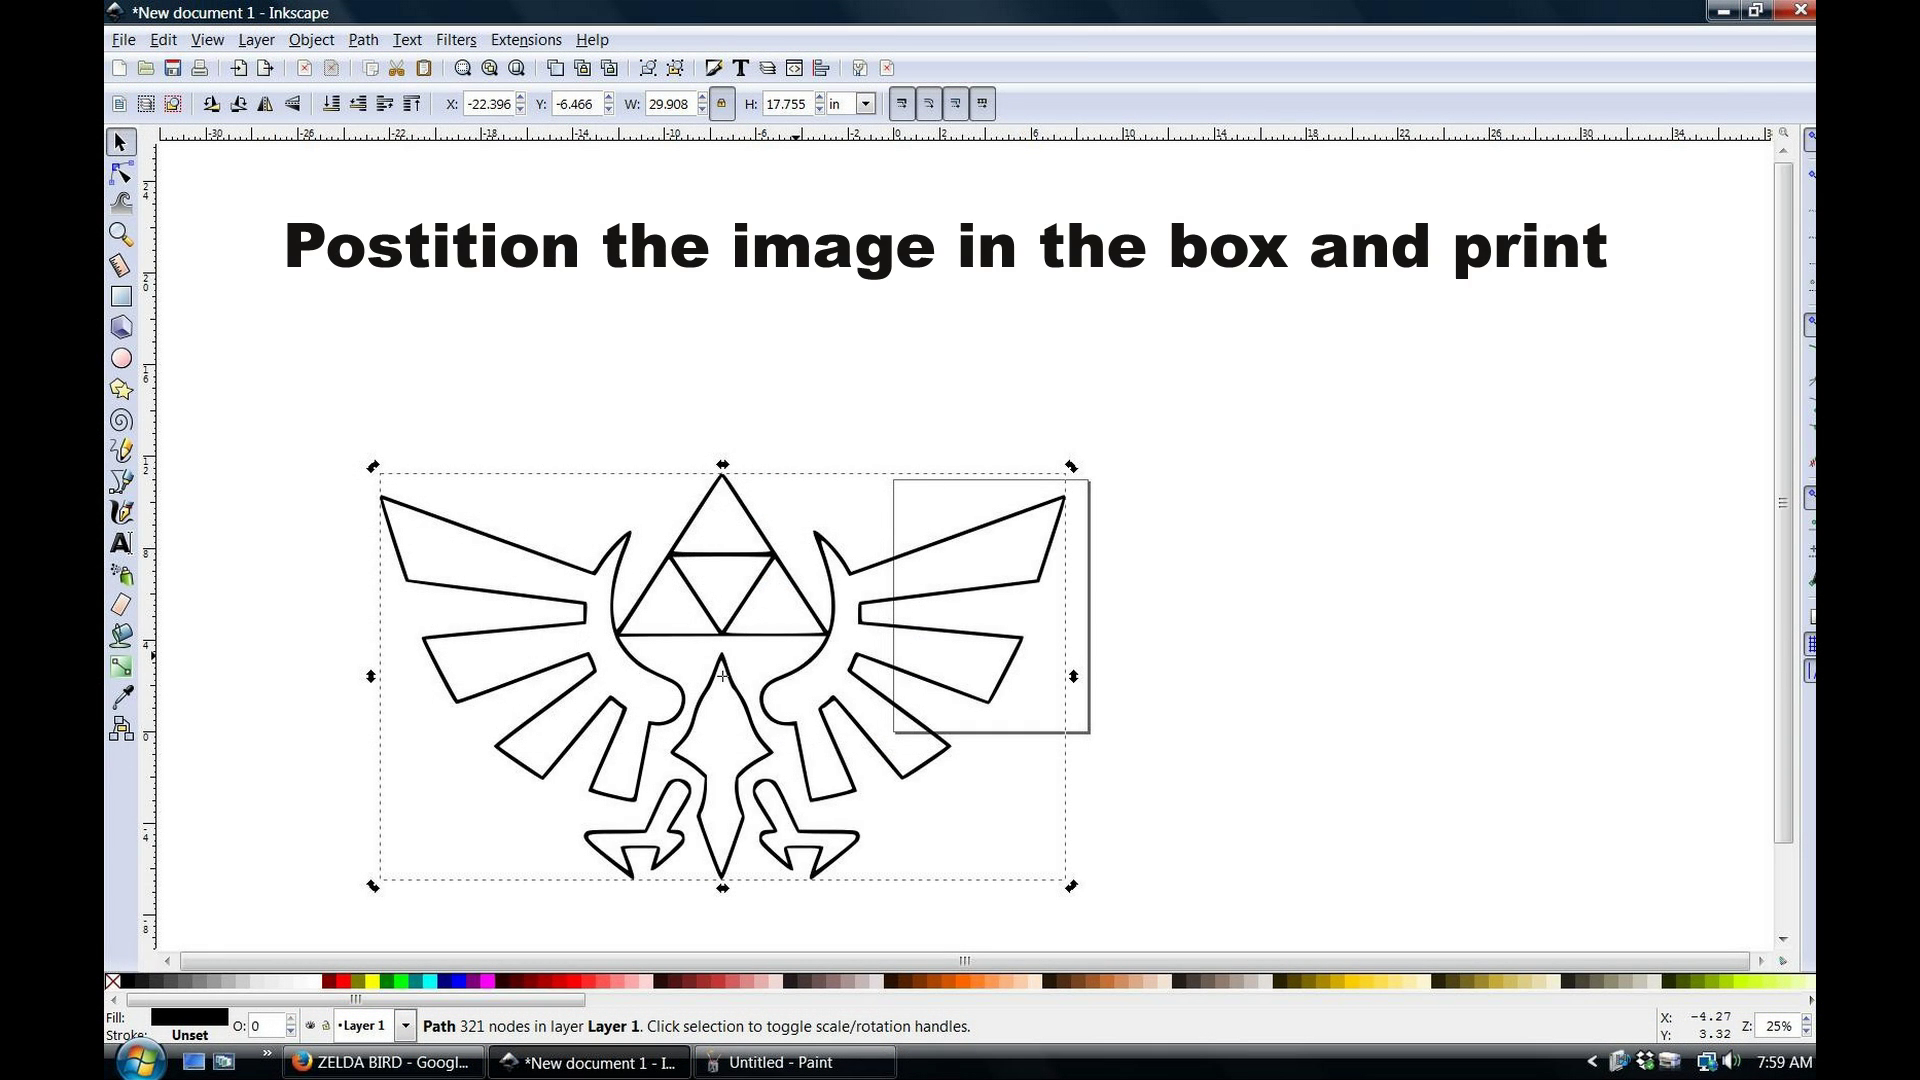Image resolution: width=1920 pixels, height=1080 pixels.
Task: Select the Star/Polygon tool
Action: [x=120, y=389]
